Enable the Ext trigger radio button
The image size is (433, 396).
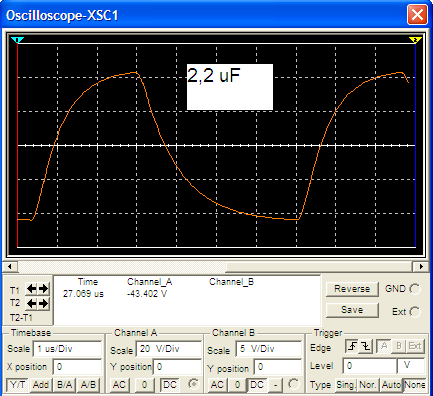[x=415, y=312]
